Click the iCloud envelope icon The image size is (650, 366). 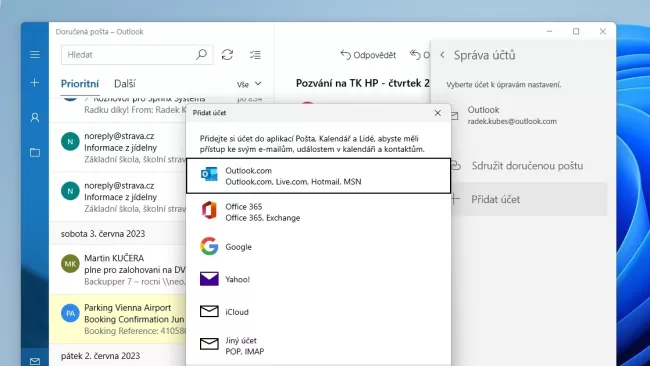[209, 311]
